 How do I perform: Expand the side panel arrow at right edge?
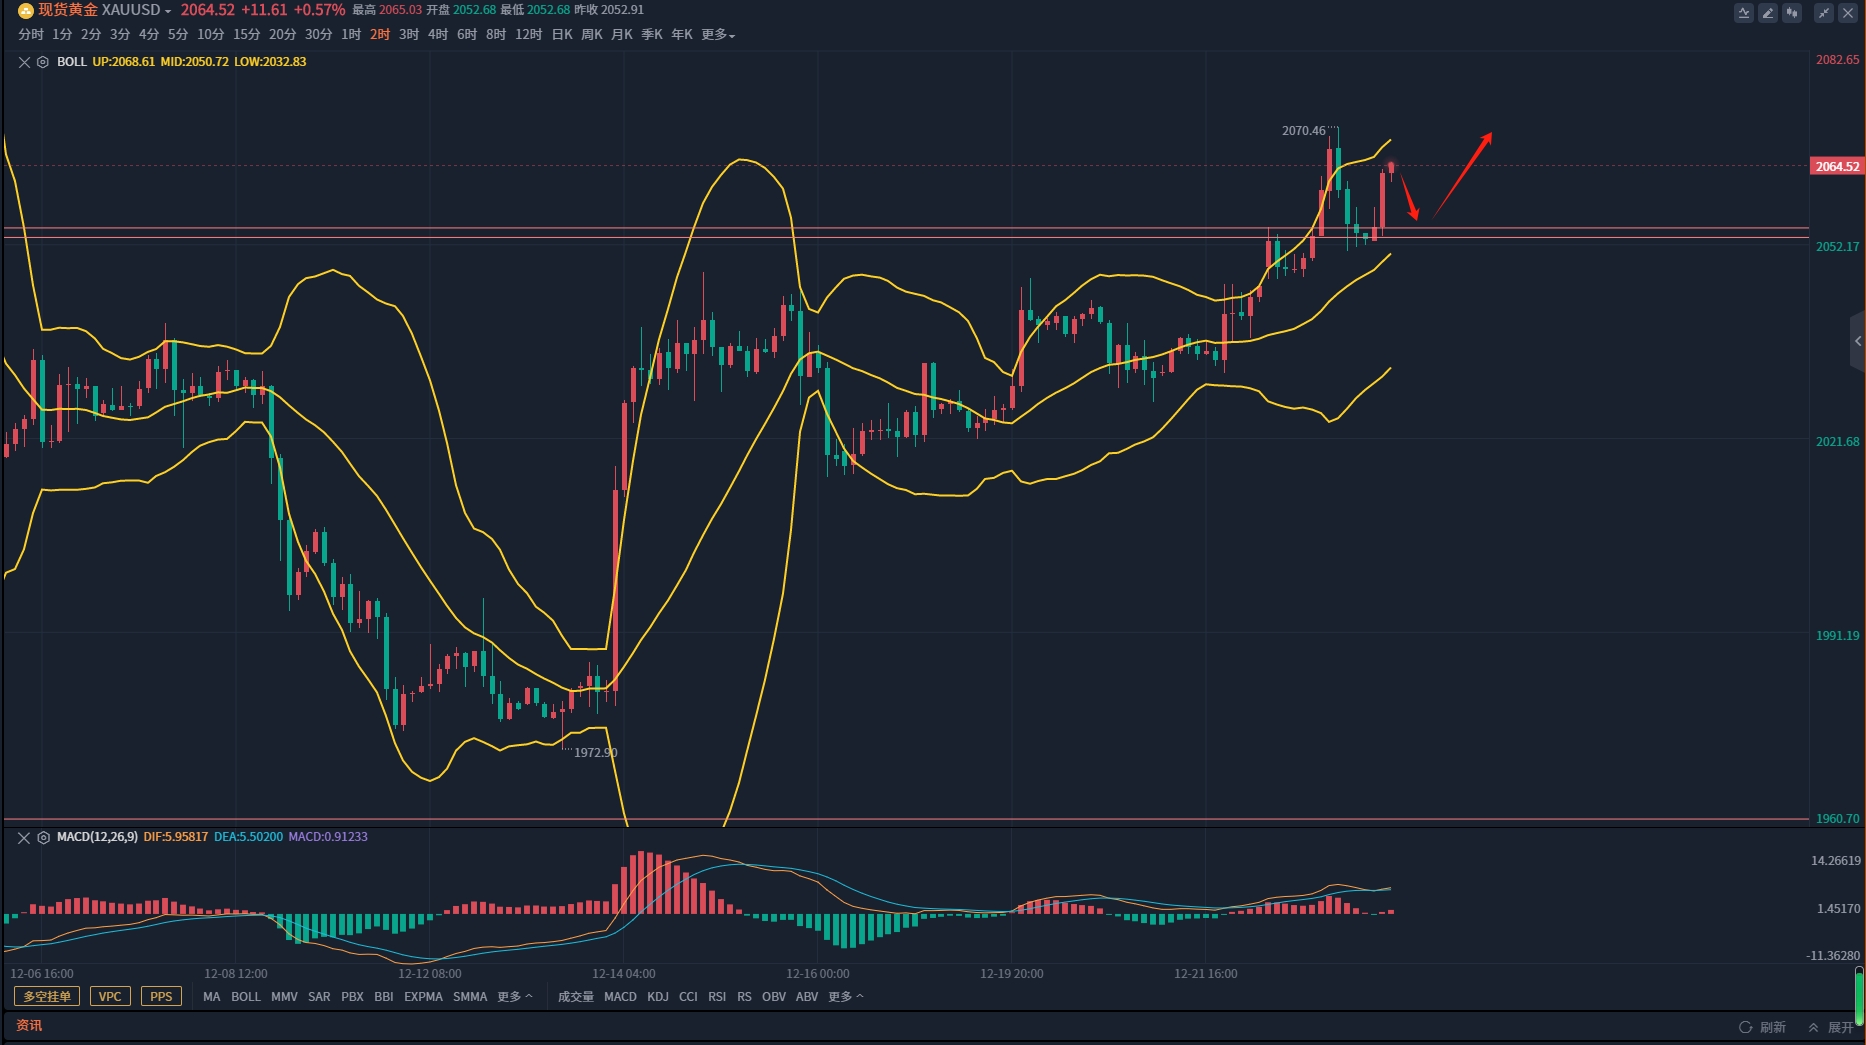tap(1858, 341)
